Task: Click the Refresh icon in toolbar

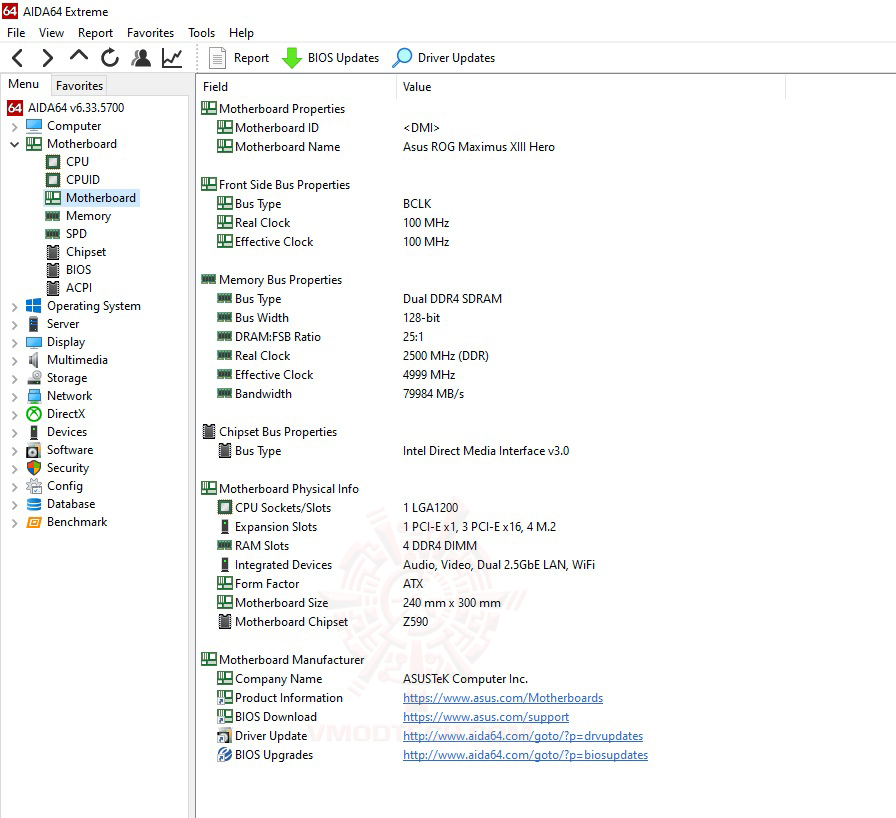Action: 110,58
